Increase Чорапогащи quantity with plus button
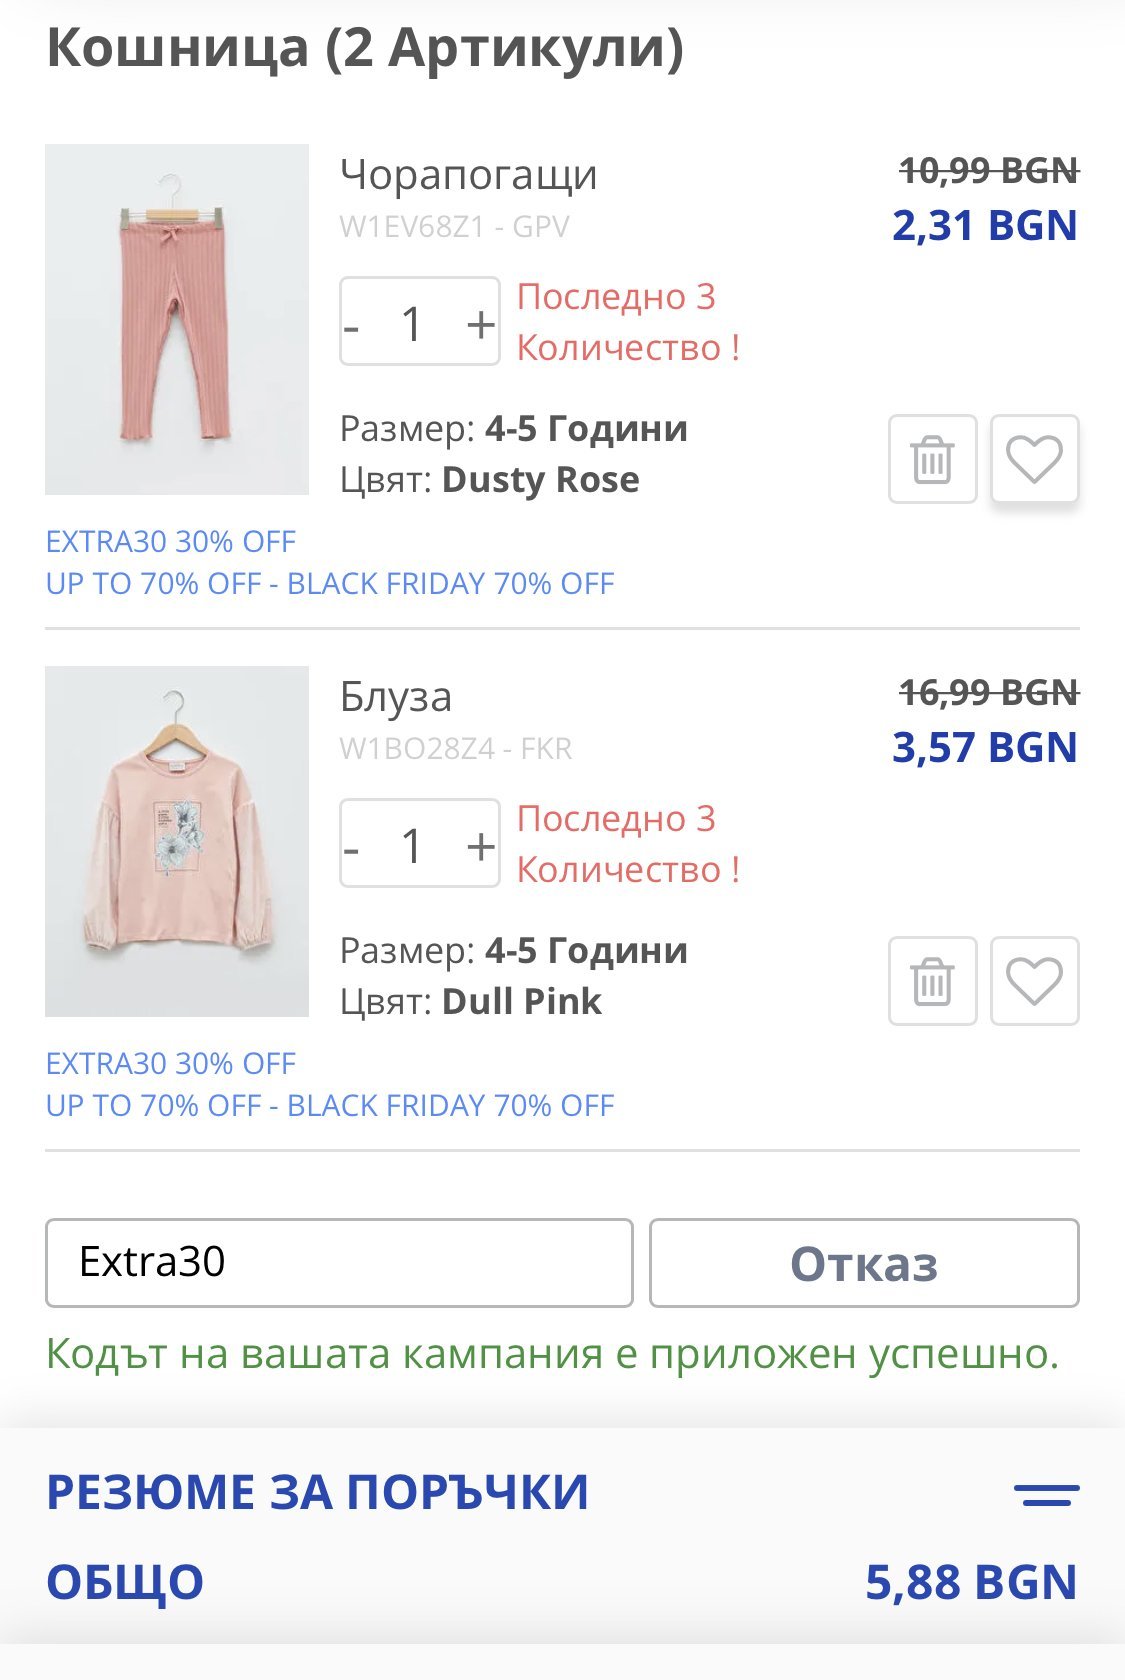The image size is (1125, 1680). pos(481,324)
